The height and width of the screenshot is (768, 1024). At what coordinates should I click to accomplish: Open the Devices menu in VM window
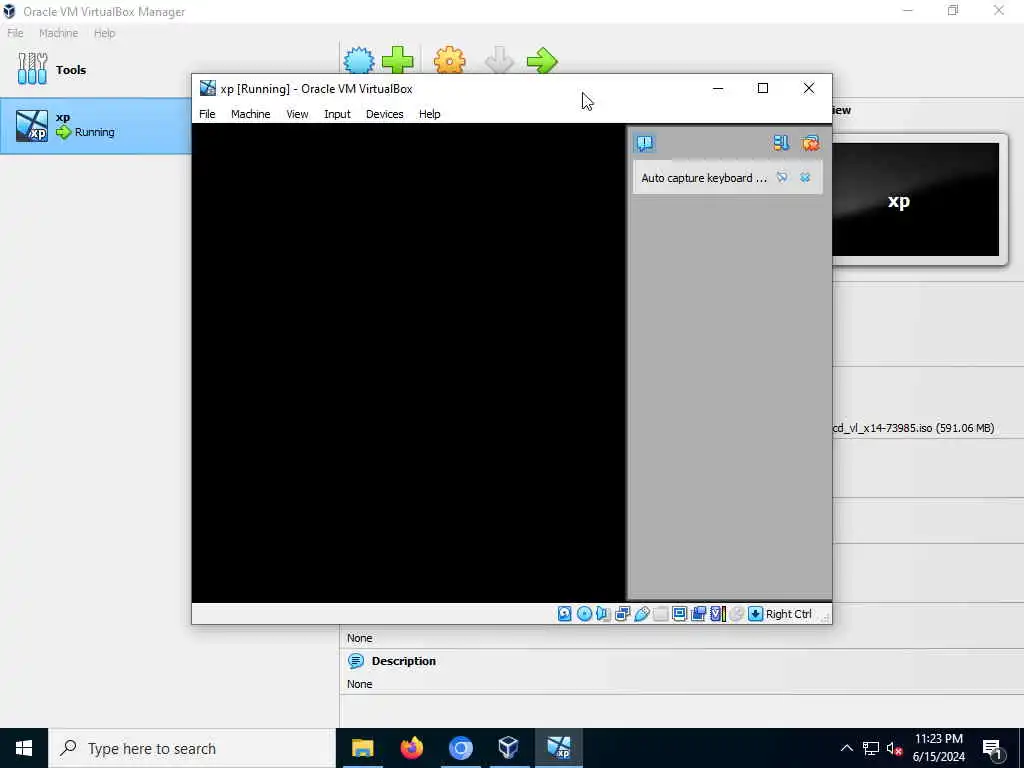[385, 114]
